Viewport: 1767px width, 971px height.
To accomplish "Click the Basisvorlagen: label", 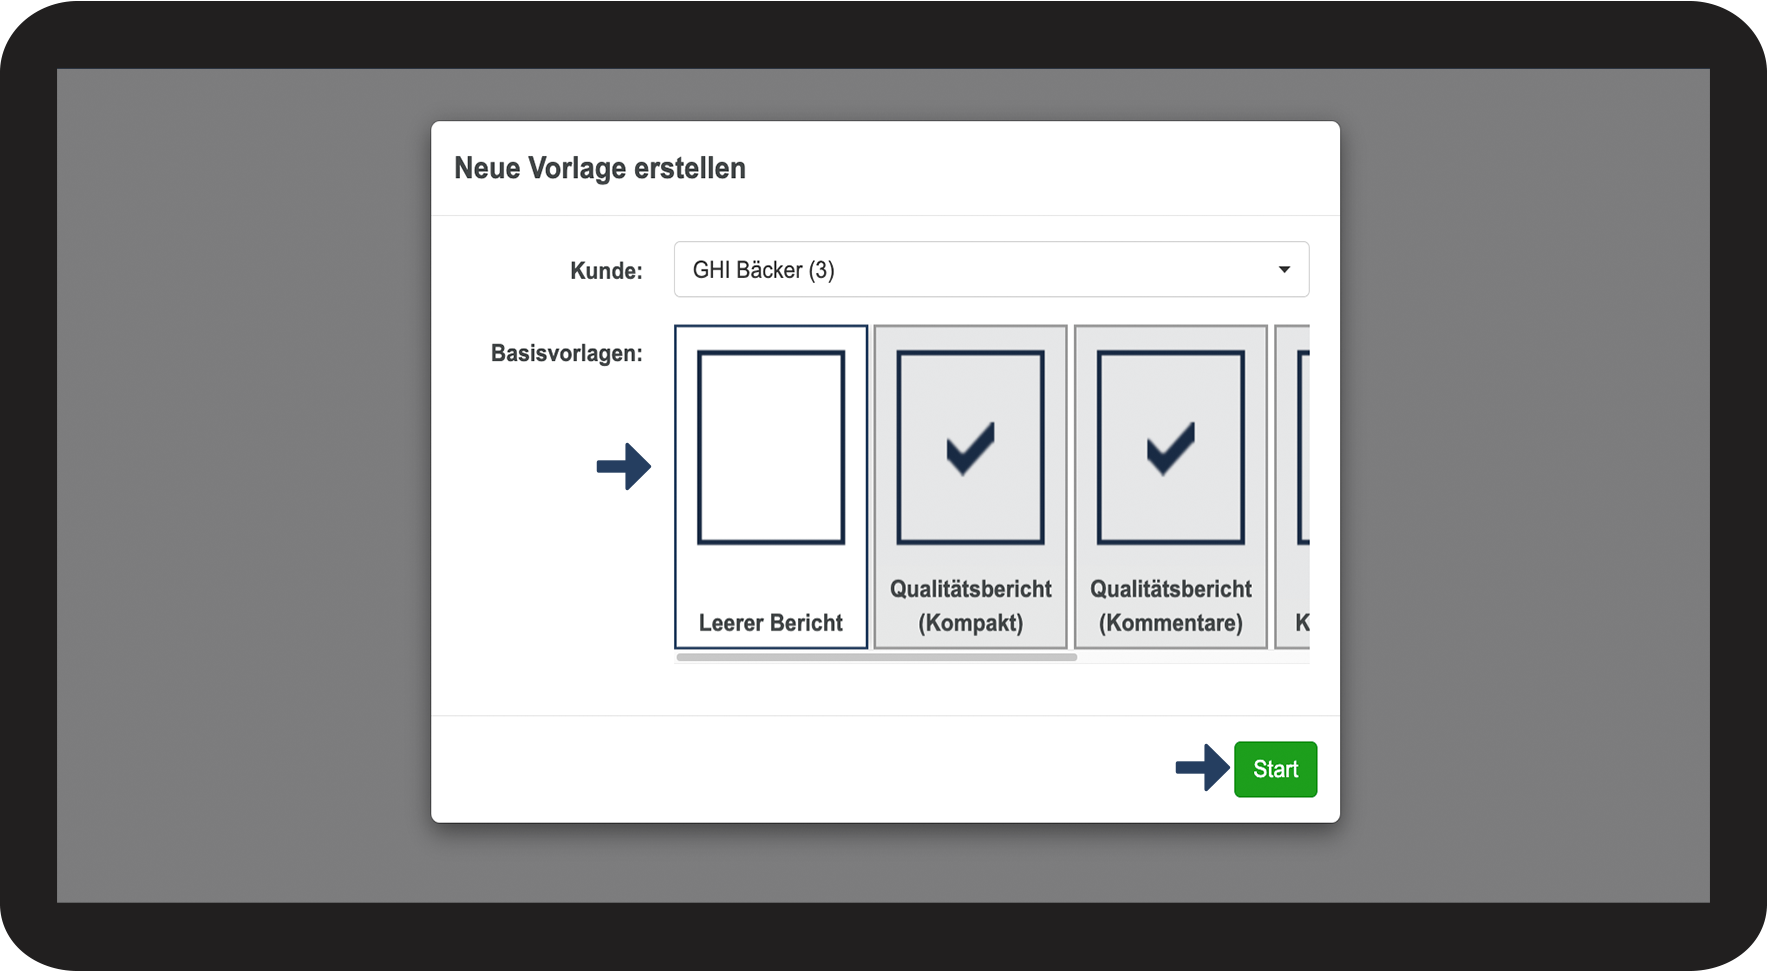I will click(x=566, y=354).
